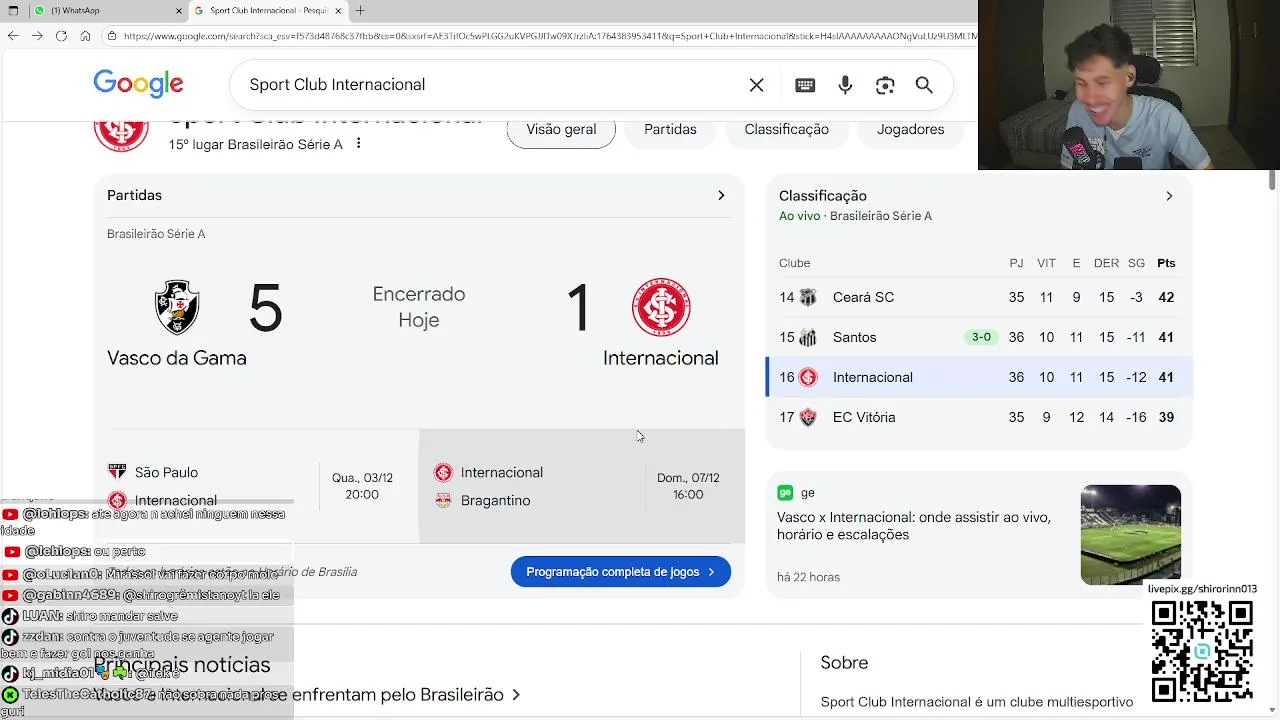
Task: Click the Internacional crest in the match score
Action: pyautogui.click(x=661, y=307)
